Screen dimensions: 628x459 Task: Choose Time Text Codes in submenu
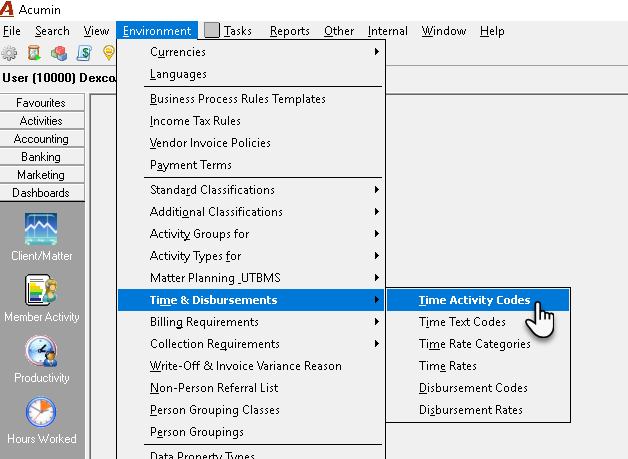coord(478,322)
